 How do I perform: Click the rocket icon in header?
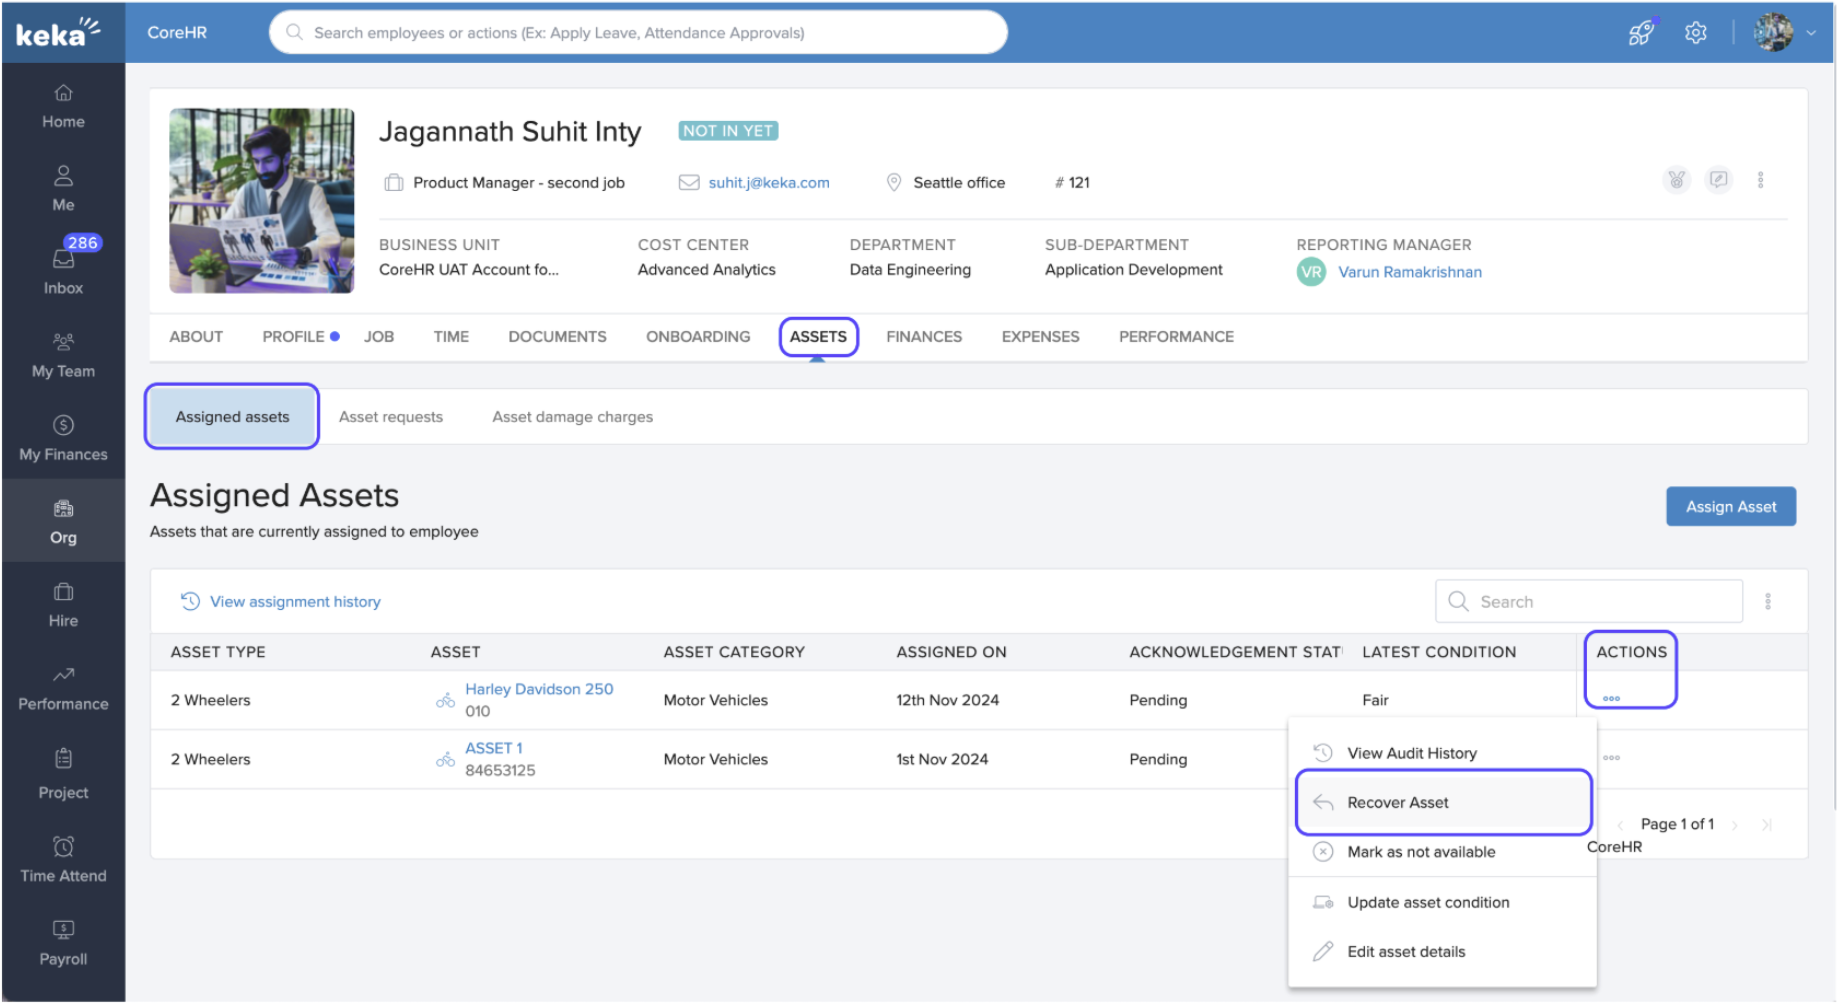coord(1641,33)
